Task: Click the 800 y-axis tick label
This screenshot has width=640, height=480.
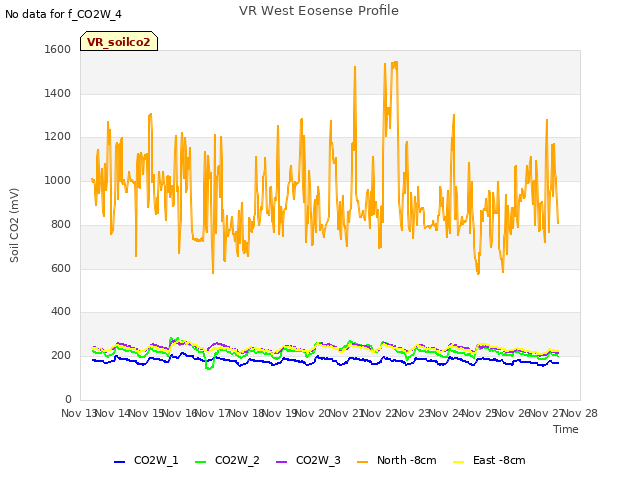Action: [61, 224]
